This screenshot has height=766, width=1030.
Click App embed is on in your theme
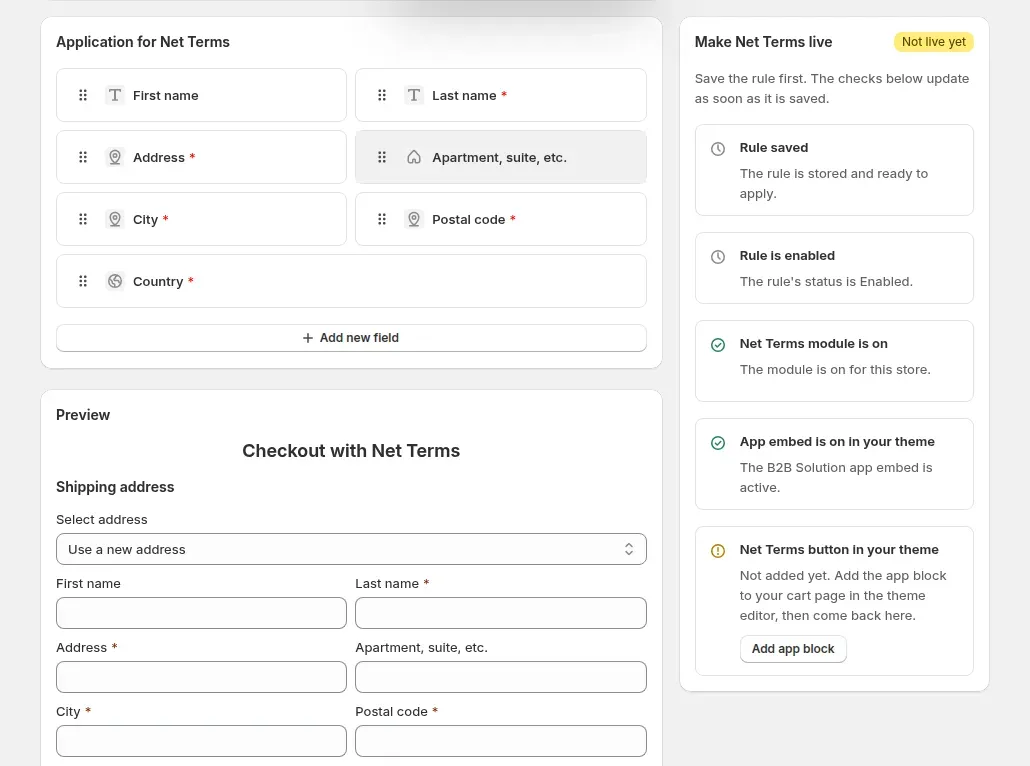pyautogui.click(x=837, y=441)
